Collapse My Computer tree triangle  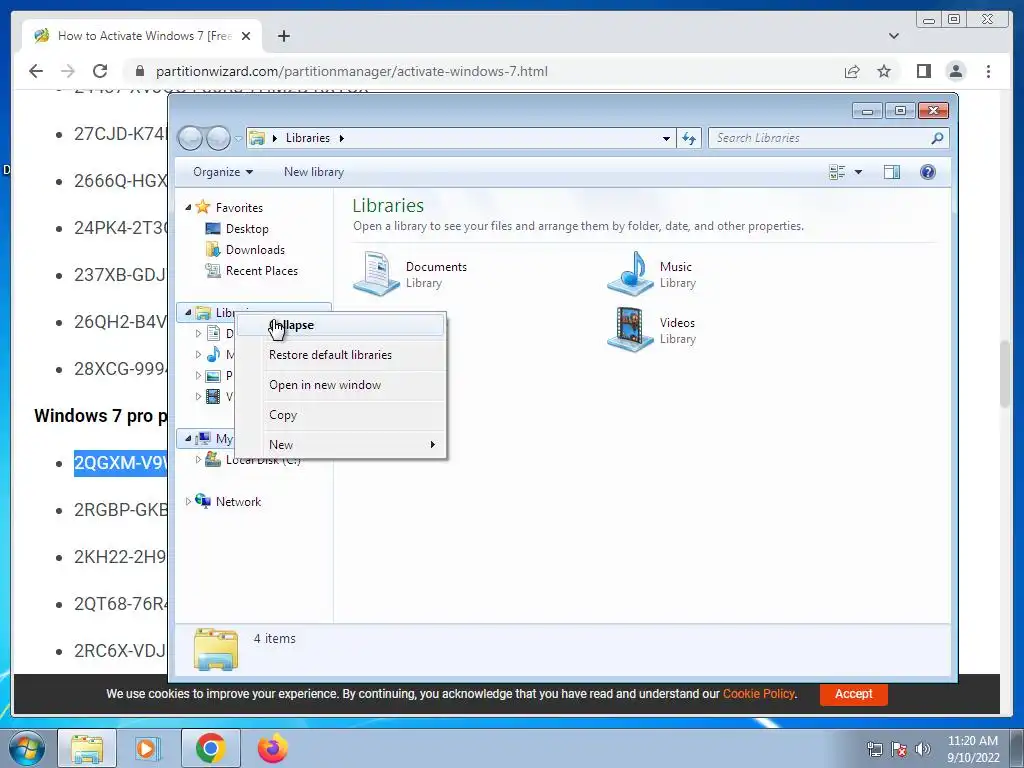click(x=188, y=438)
